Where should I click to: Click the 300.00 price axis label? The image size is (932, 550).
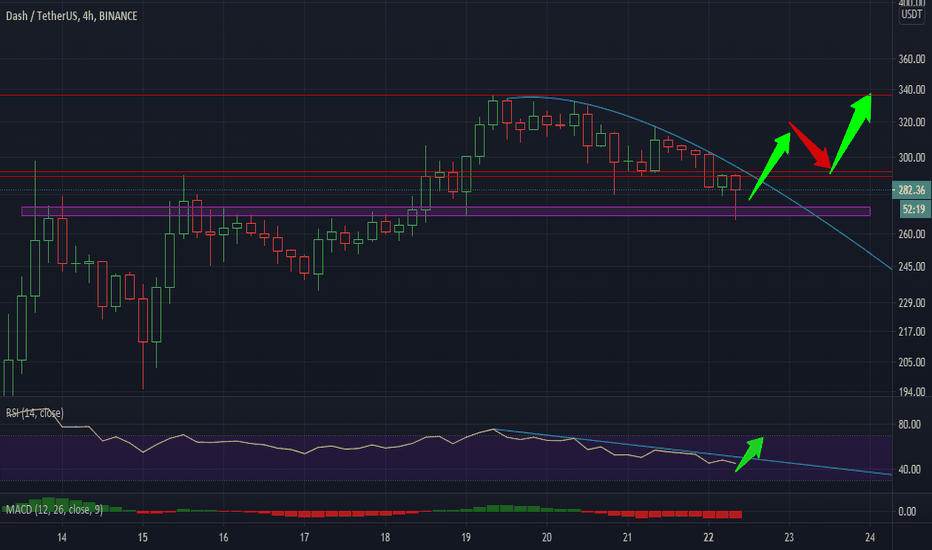(912, 158)
